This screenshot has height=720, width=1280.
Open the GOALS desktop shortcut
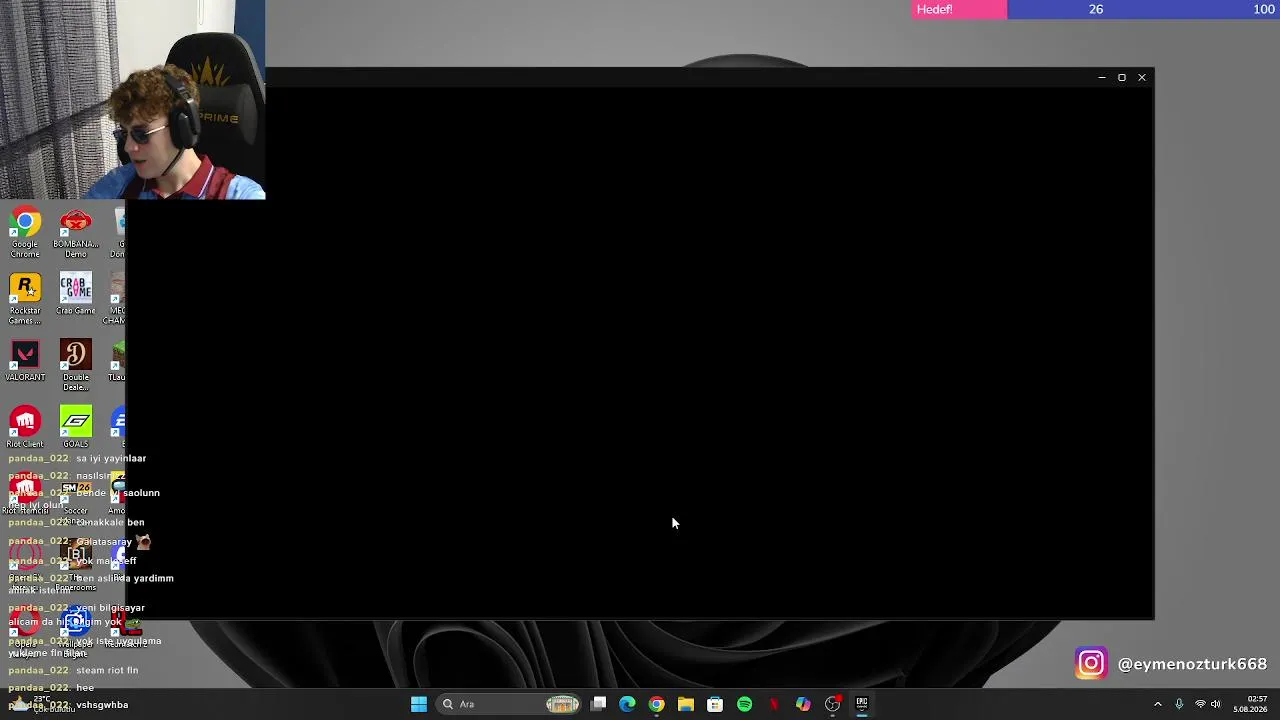(x=76, y=427)
